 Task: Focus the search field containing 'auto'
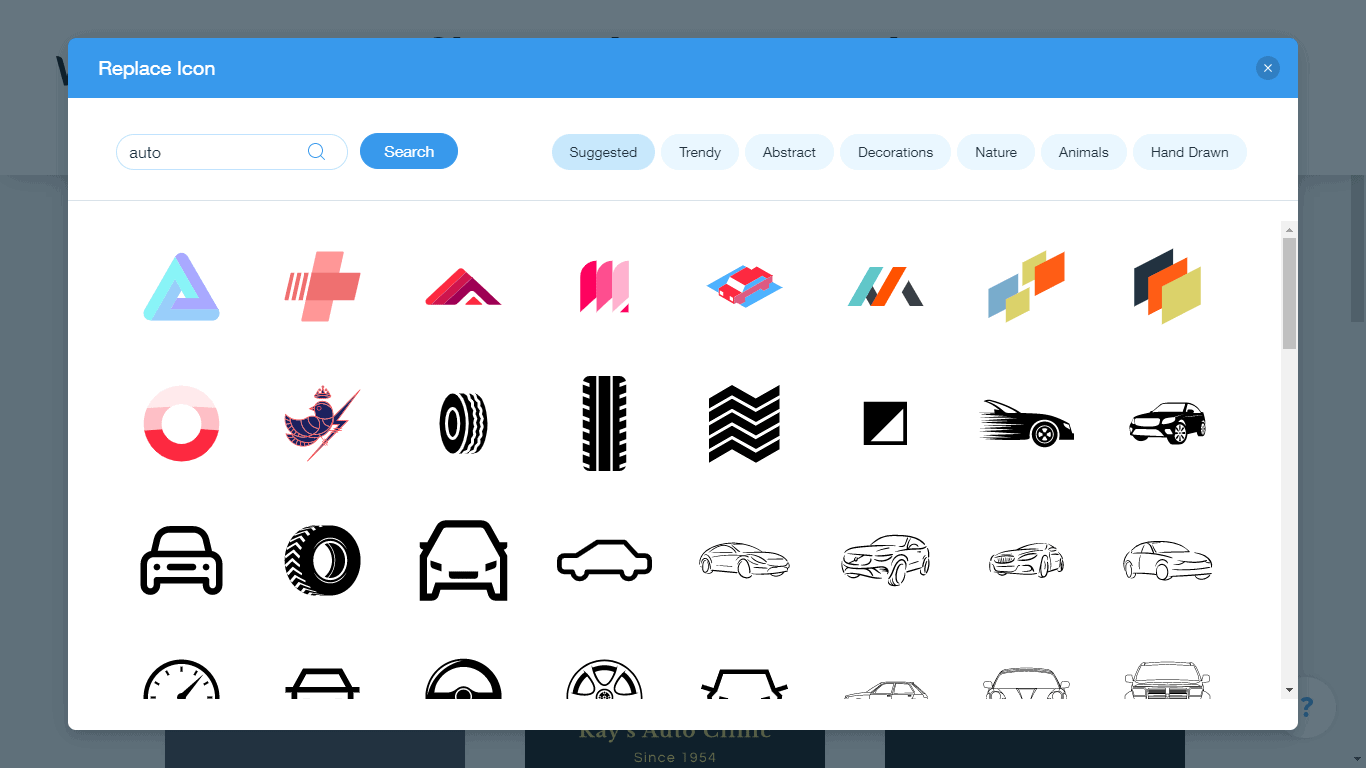pyautogui.click(x=232, y=152)
